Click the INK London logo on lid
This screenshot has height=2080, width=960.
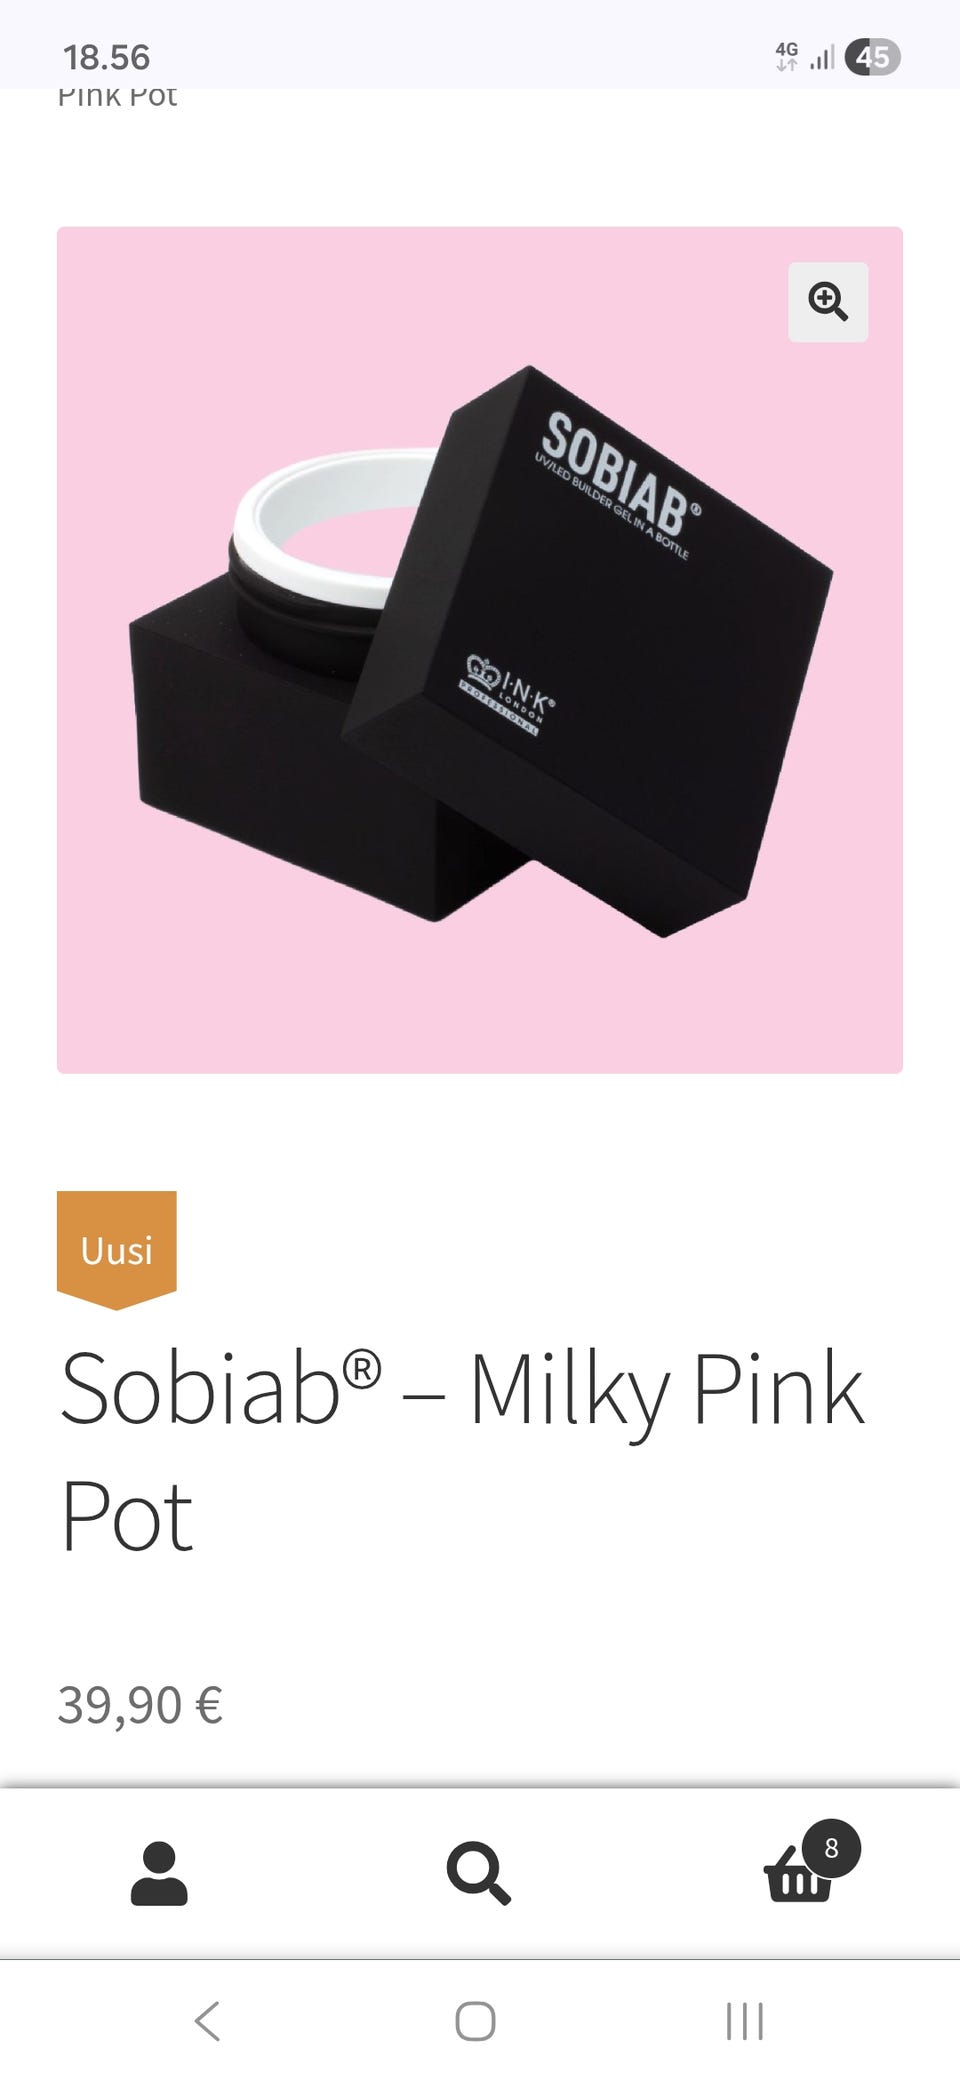(x=508, y=694)
